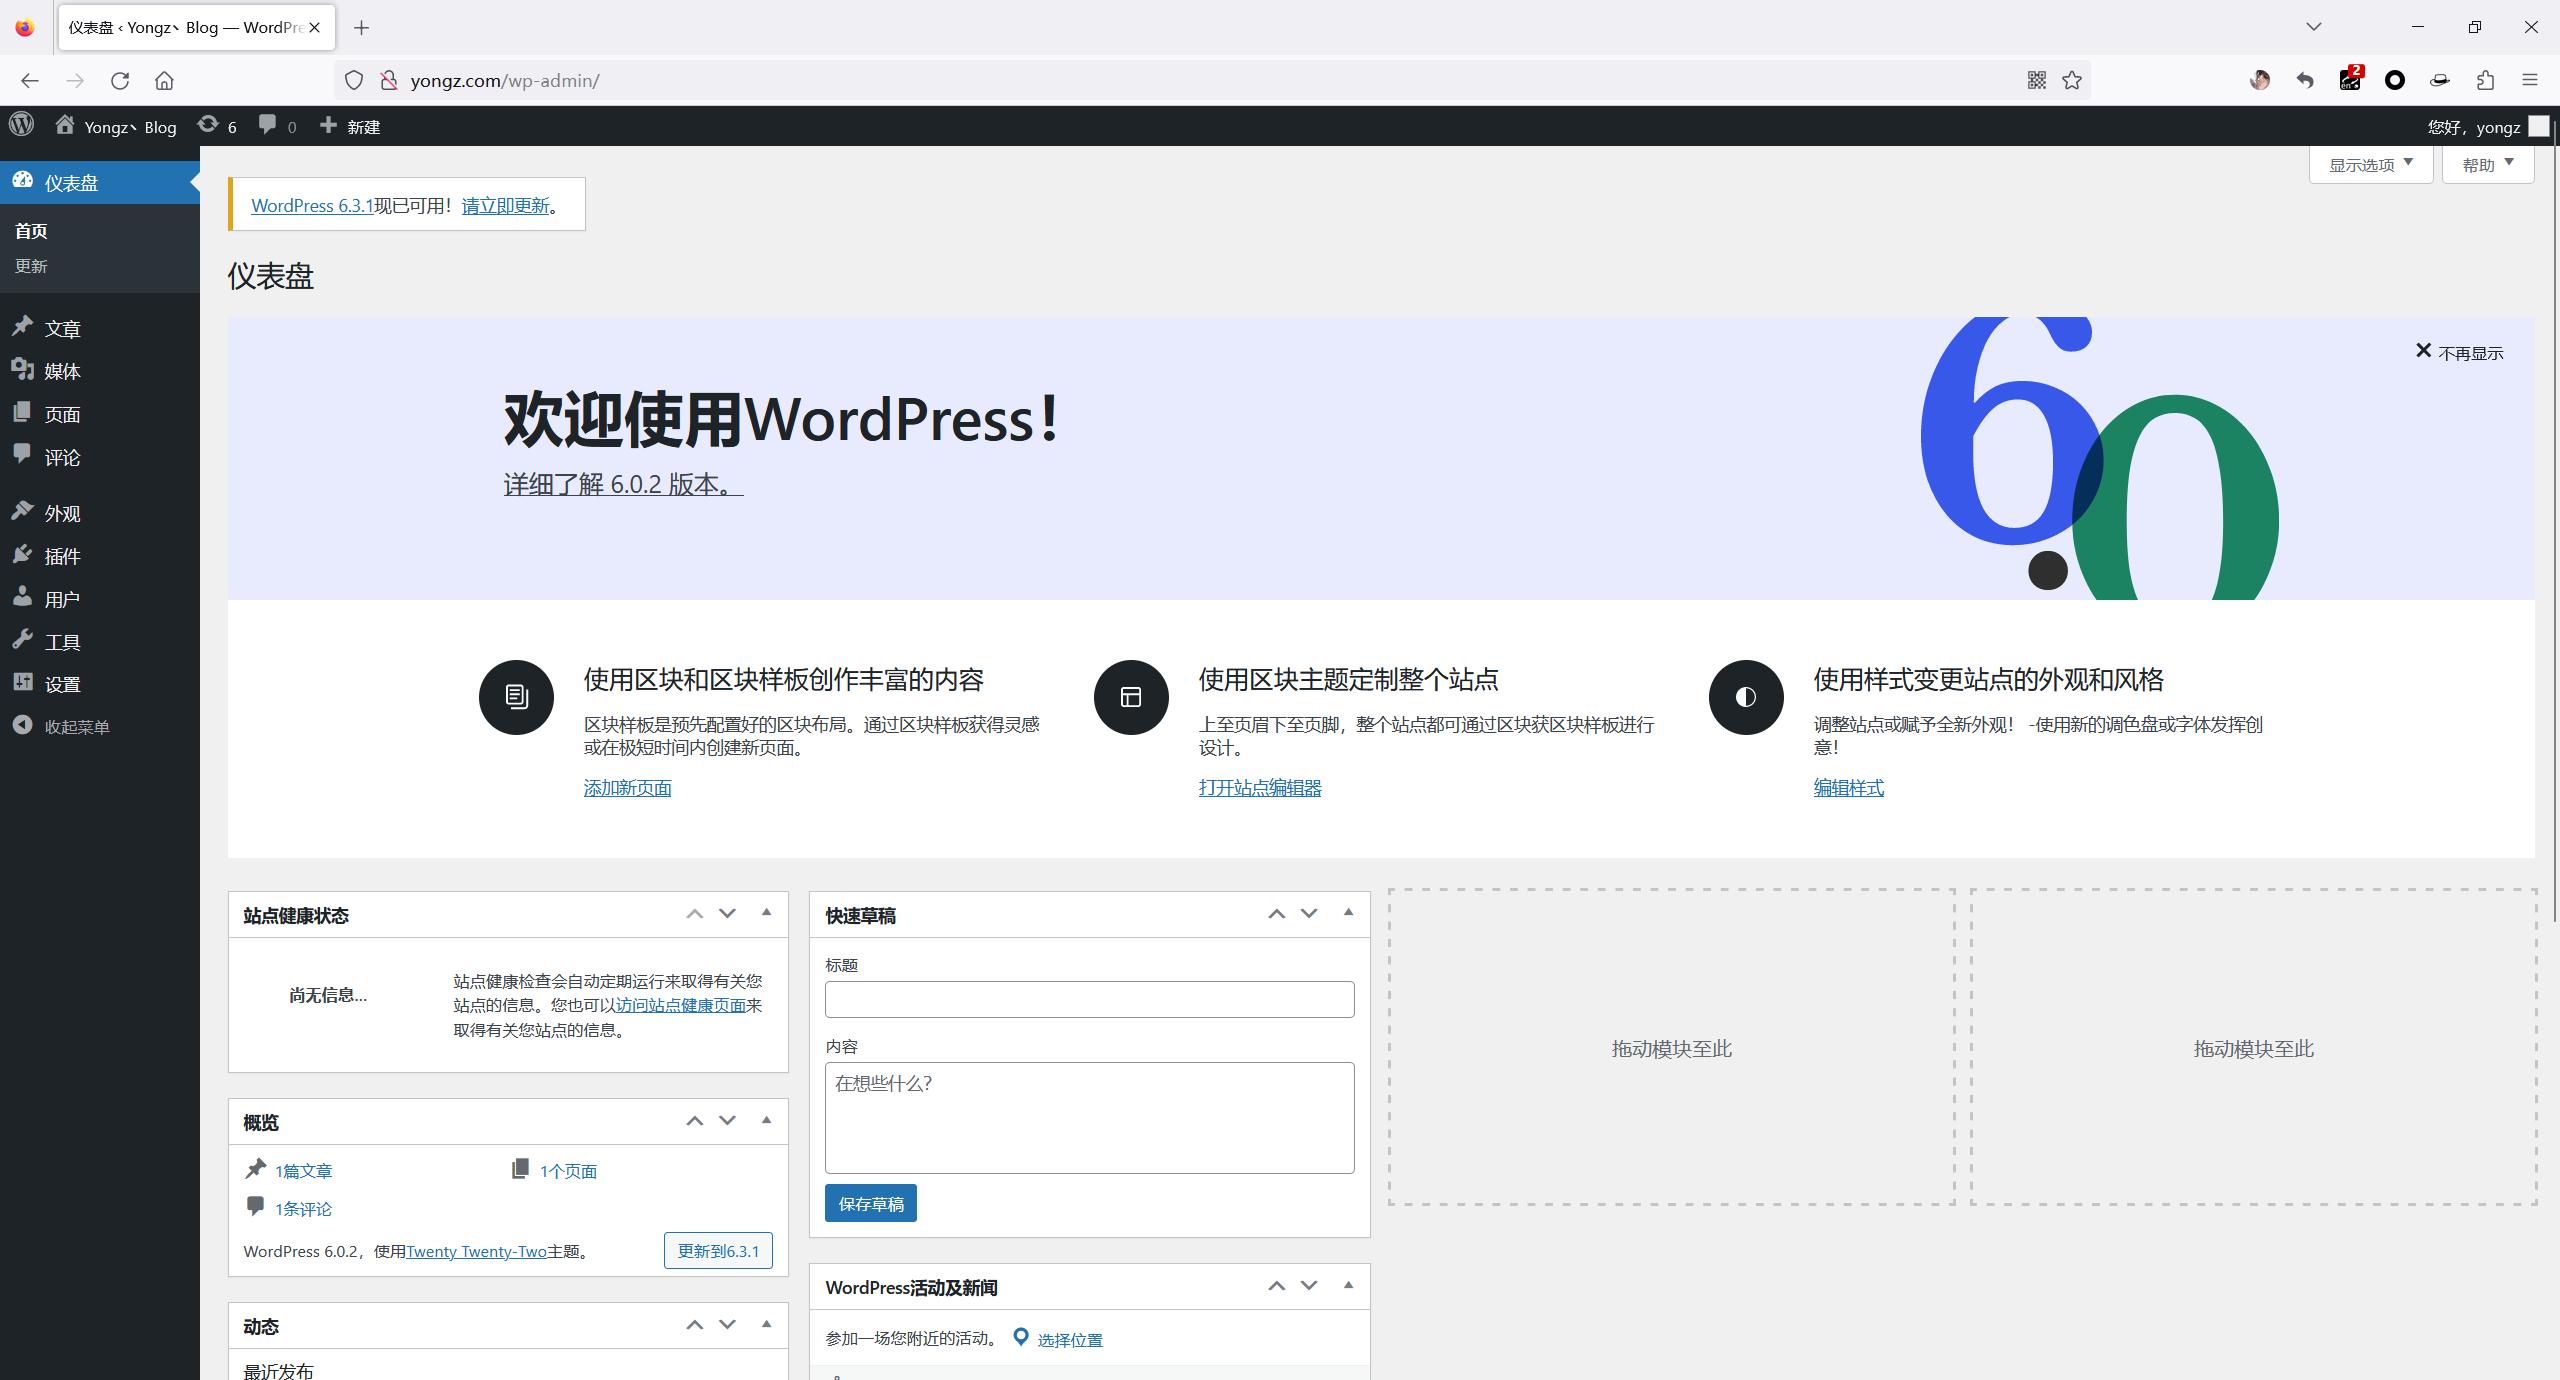Click the 工具 wrench icon

tap(23, 640)
